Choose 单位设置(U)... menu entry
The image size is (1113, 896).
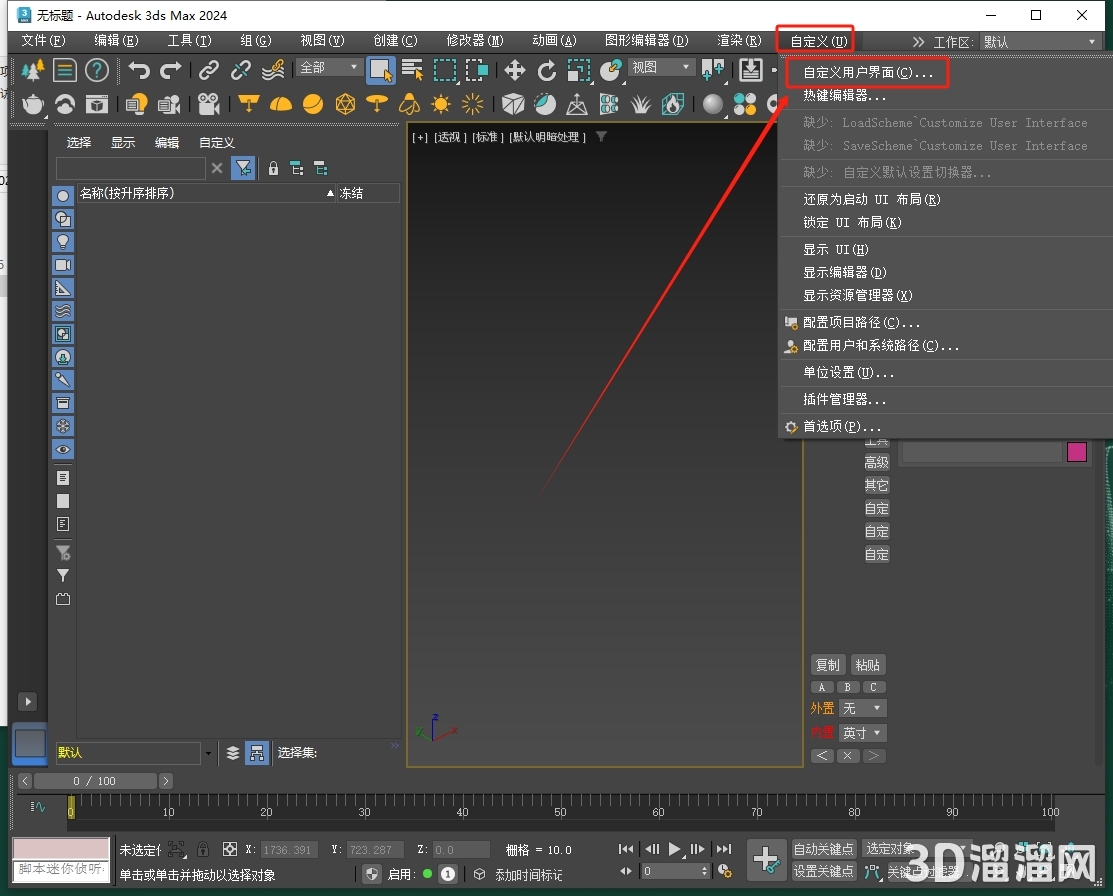[848, 372]
